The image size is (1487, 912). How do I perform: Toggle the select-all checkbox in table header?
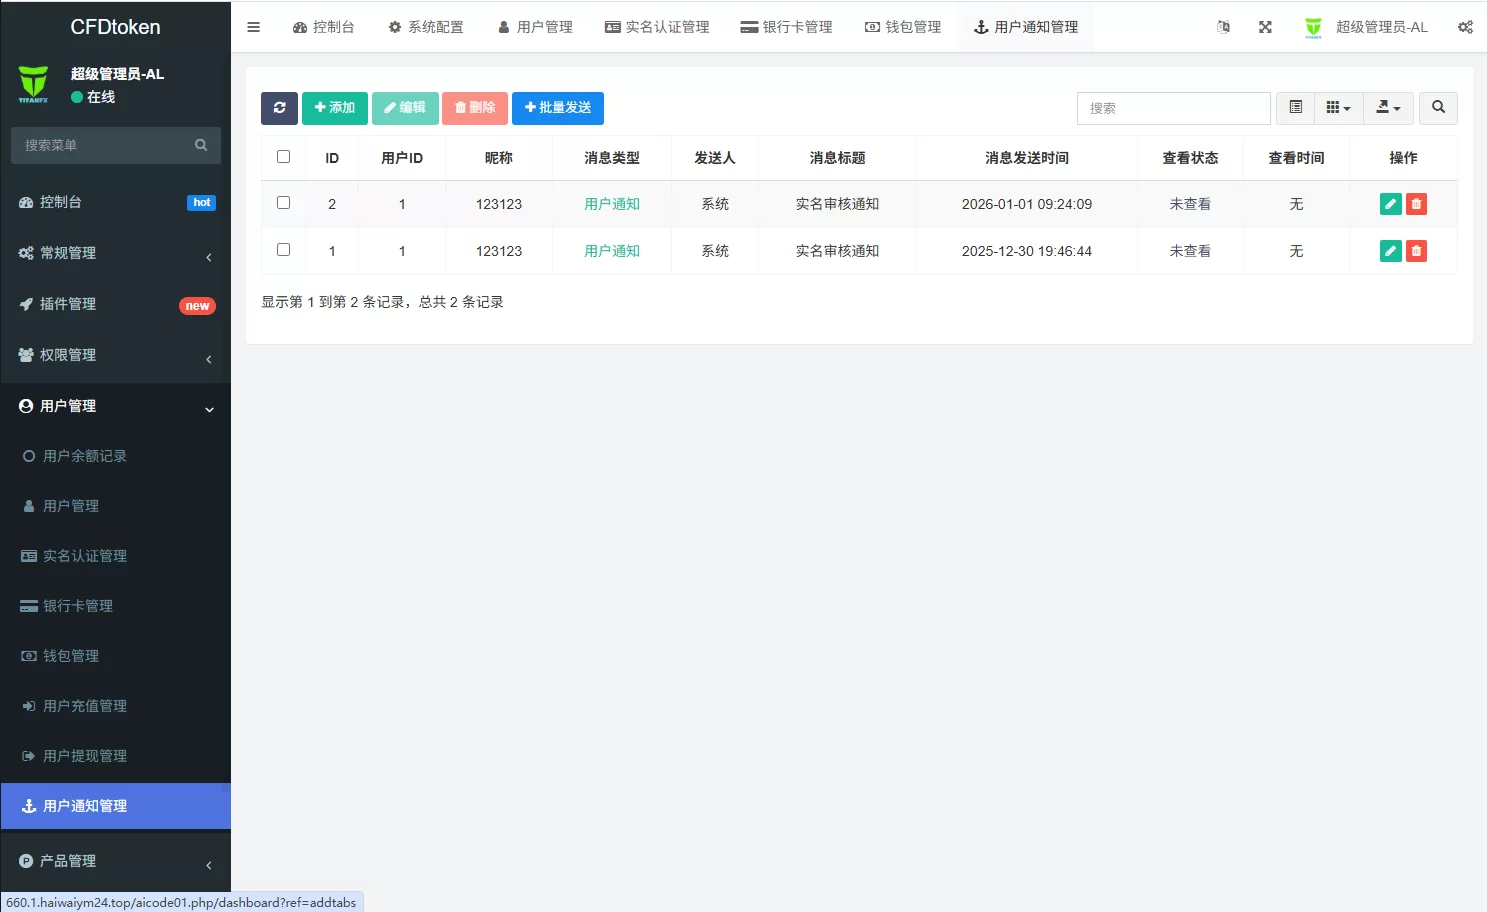pyautogui.click(x=283, y=155)
